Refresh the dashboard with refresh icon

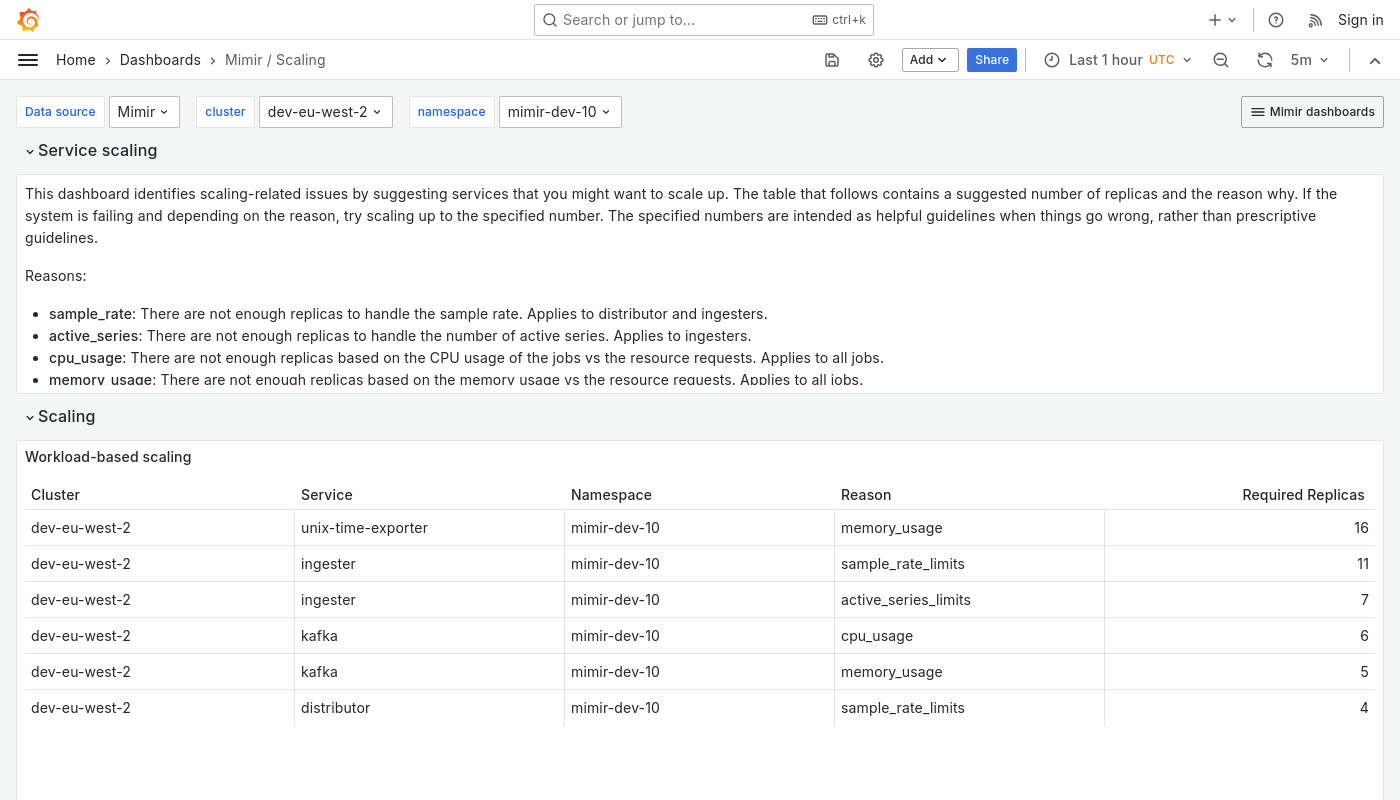(1265, 60)
